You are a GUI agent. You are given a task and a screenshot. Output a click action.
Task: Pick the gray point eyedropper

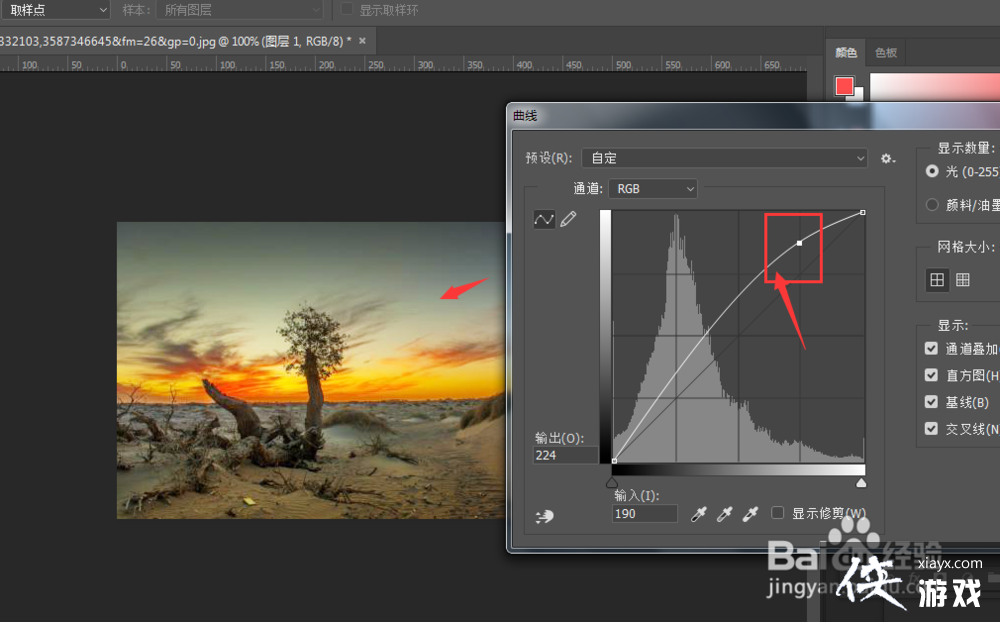(725, 514)
